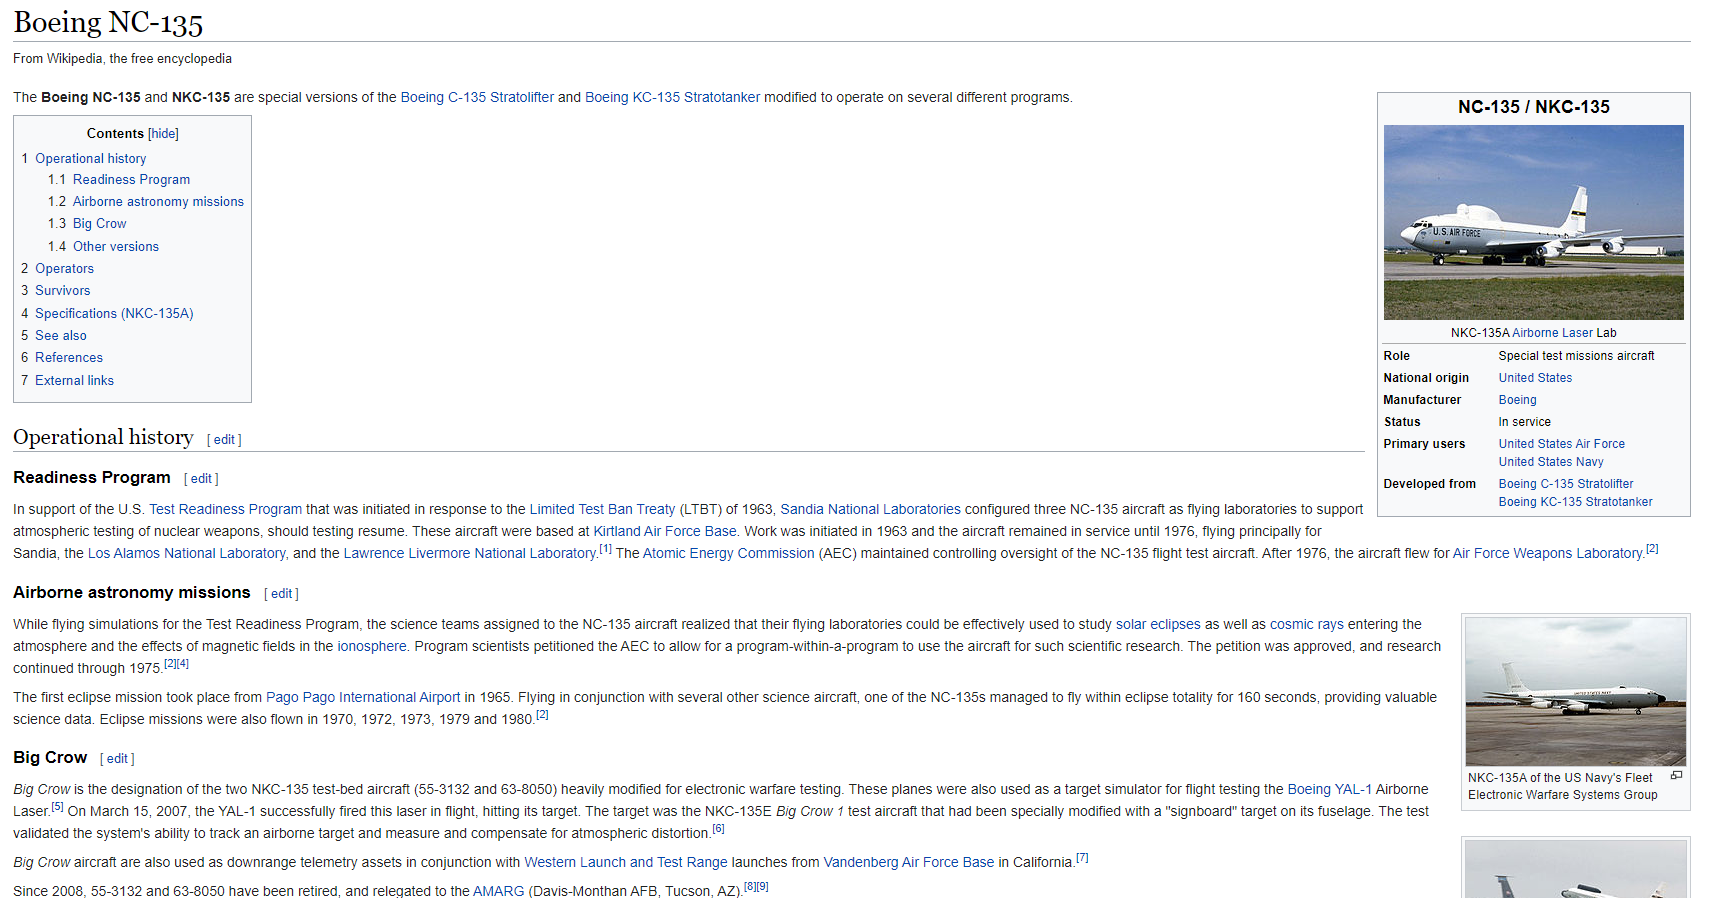Open United States Air Force infobox link
1710x898 pixels.
click(x=1561, y=444)
